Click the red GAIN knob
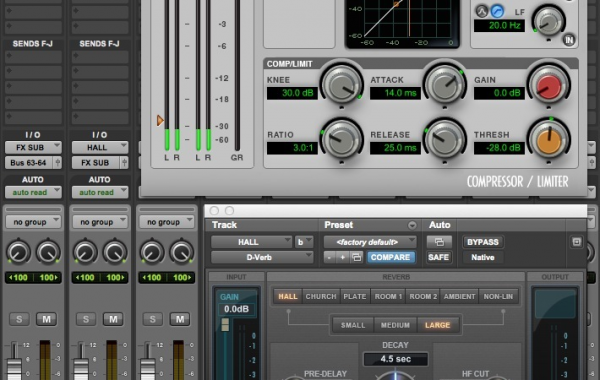The width and height of the screenshot is (600, 380). [x=549, y=85]
